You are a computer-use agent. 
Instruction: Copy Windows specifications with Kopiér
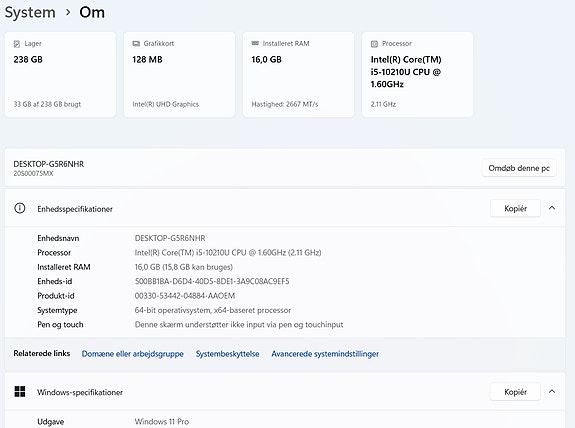click(x=515, y=392)
